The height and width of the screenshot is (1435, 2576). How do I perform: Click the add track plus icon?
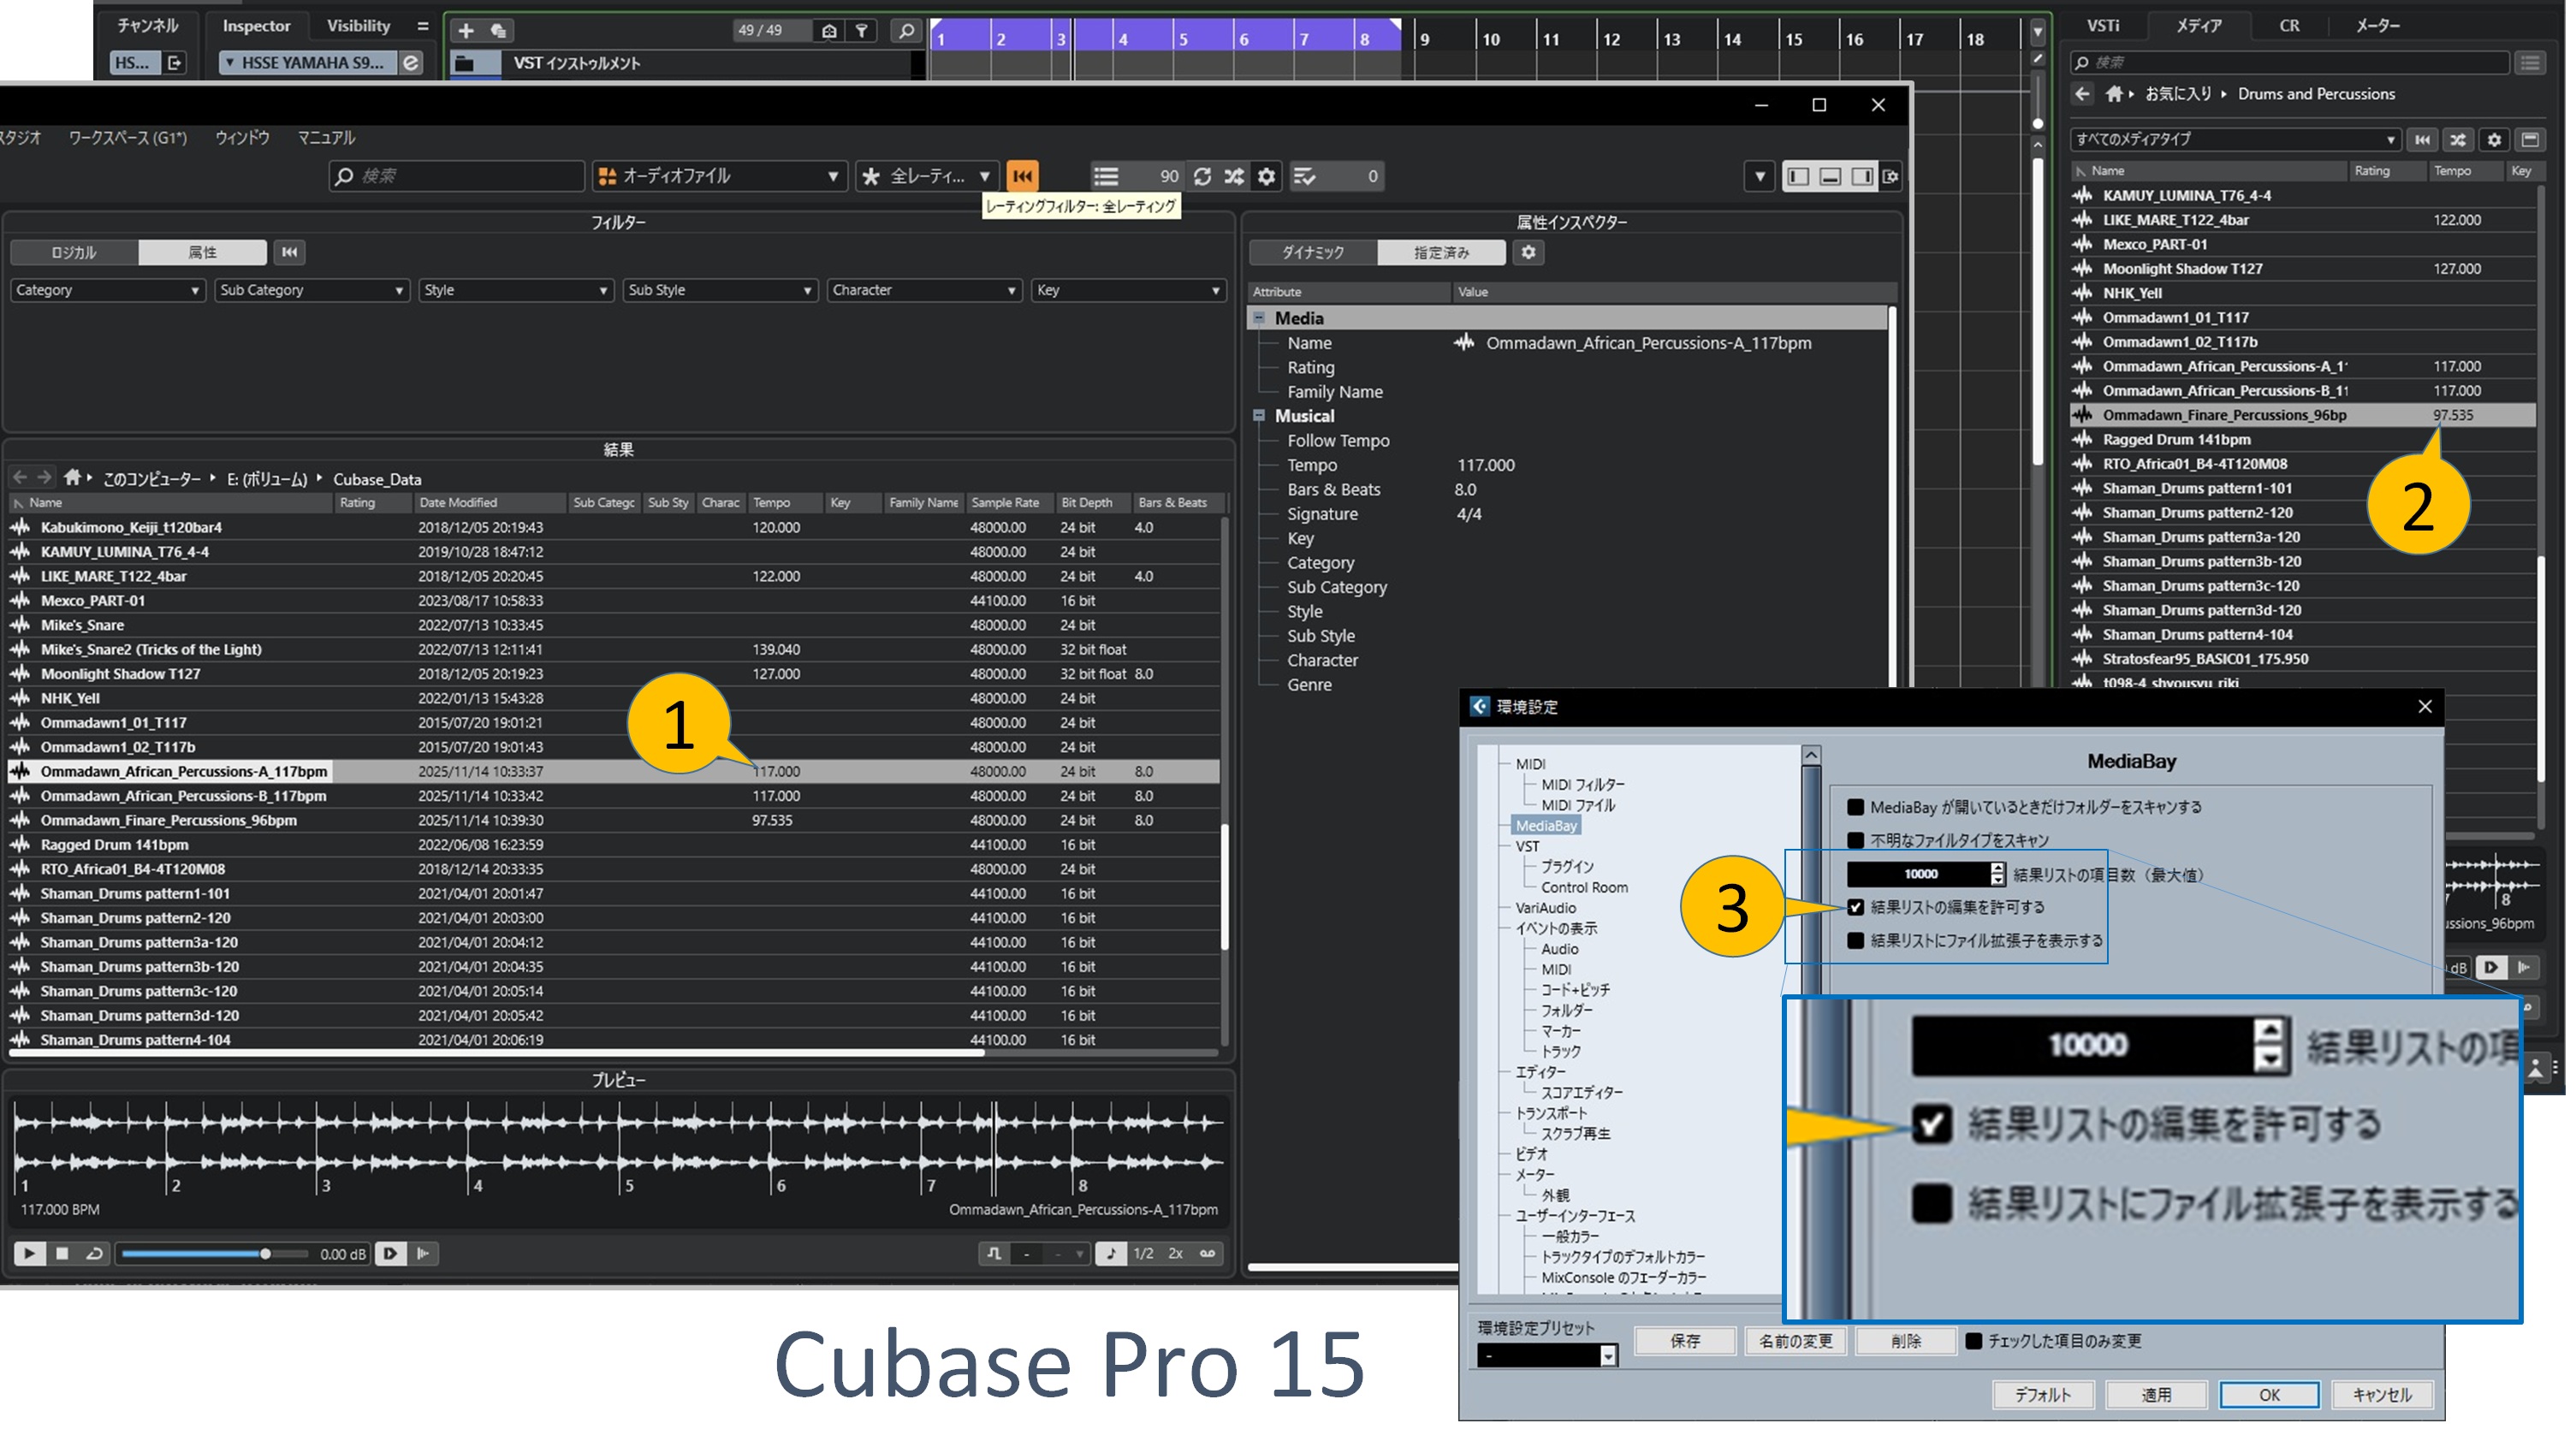pos(466,31)
